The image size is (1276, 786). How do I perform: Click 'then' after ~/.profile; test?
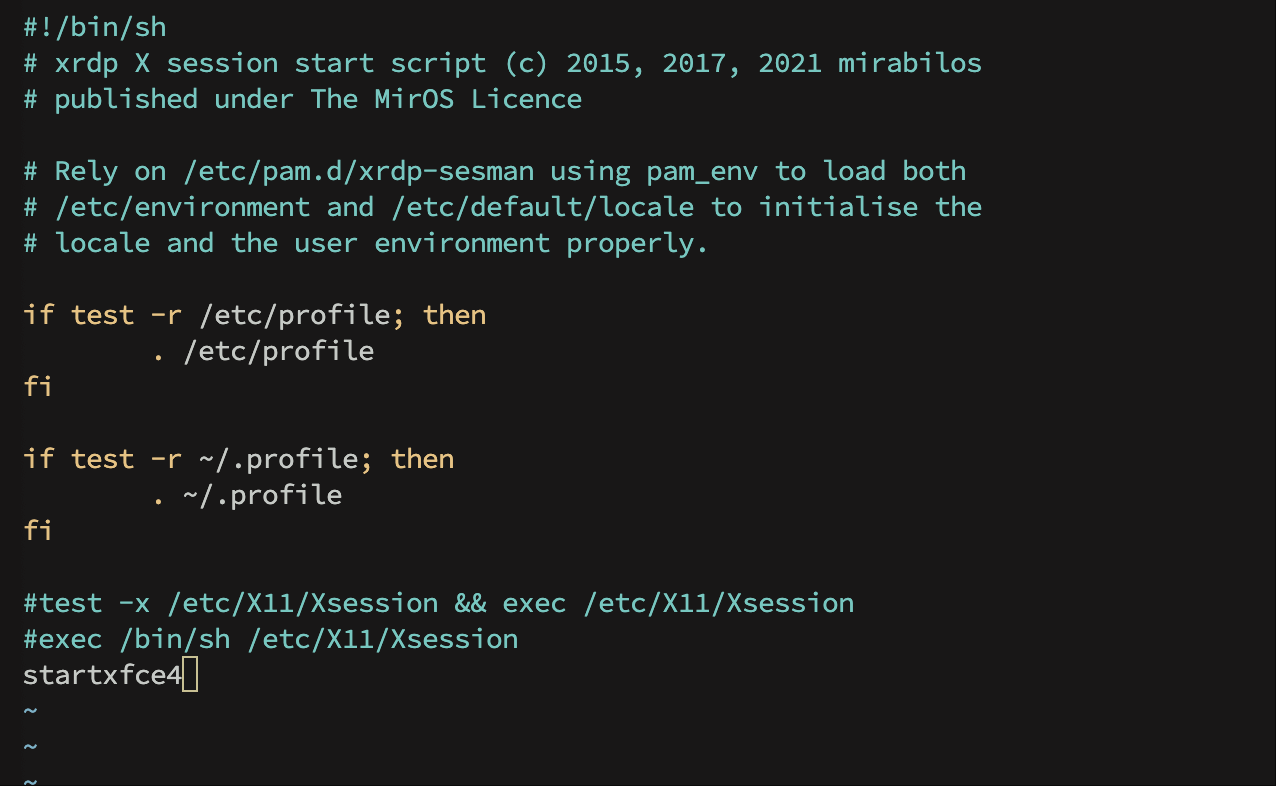coord(422,459)
